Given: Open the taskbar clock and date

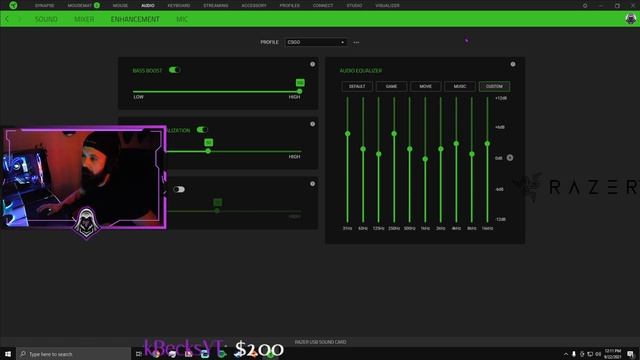Looking at the screenshot, I should tap(613, 354).
